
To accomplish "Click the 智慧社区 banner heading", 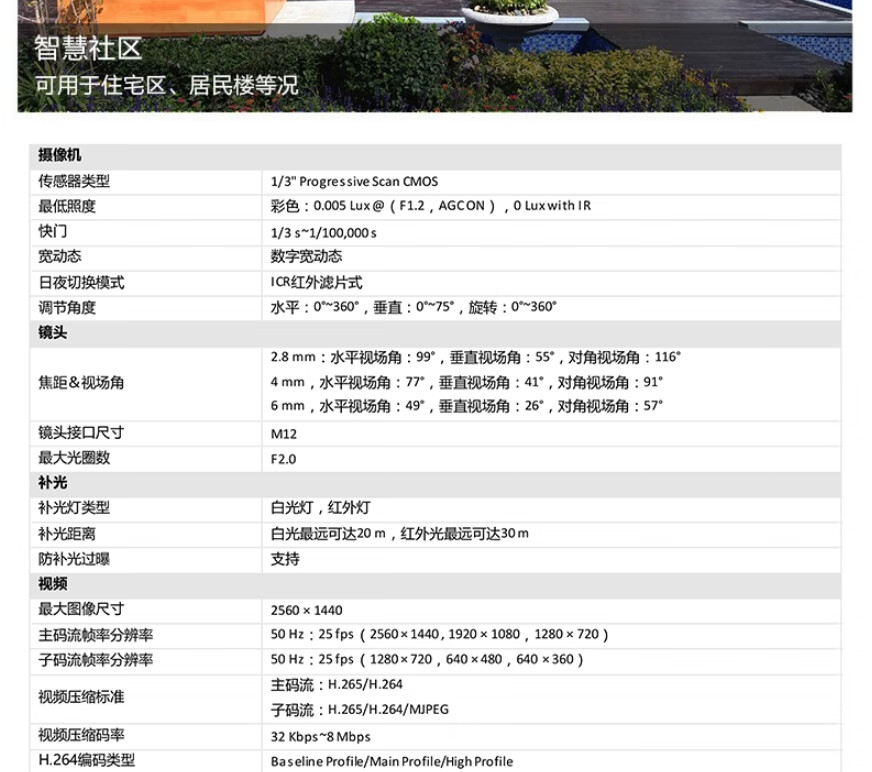I will [88, 48].
